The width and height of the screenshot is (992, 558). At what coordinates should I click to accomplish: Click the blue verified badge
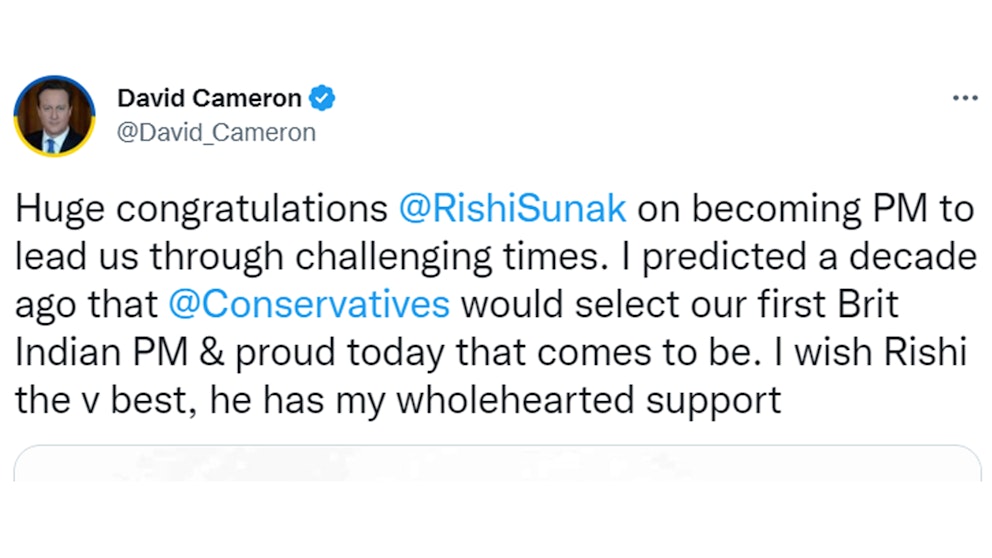[322, 98]
